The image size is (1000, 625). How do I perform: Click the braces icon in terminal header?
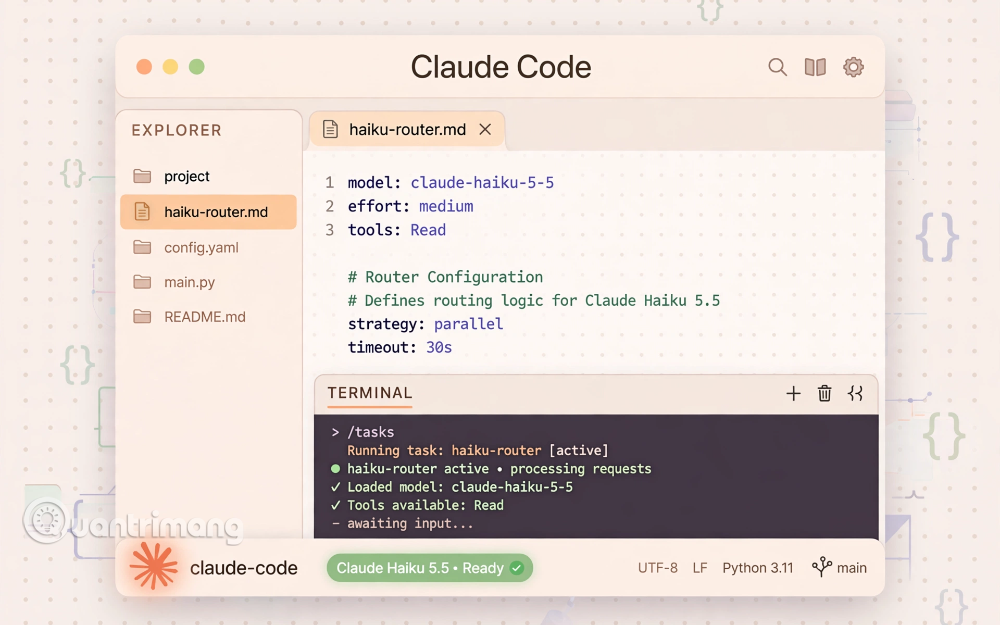click(855, 393)
